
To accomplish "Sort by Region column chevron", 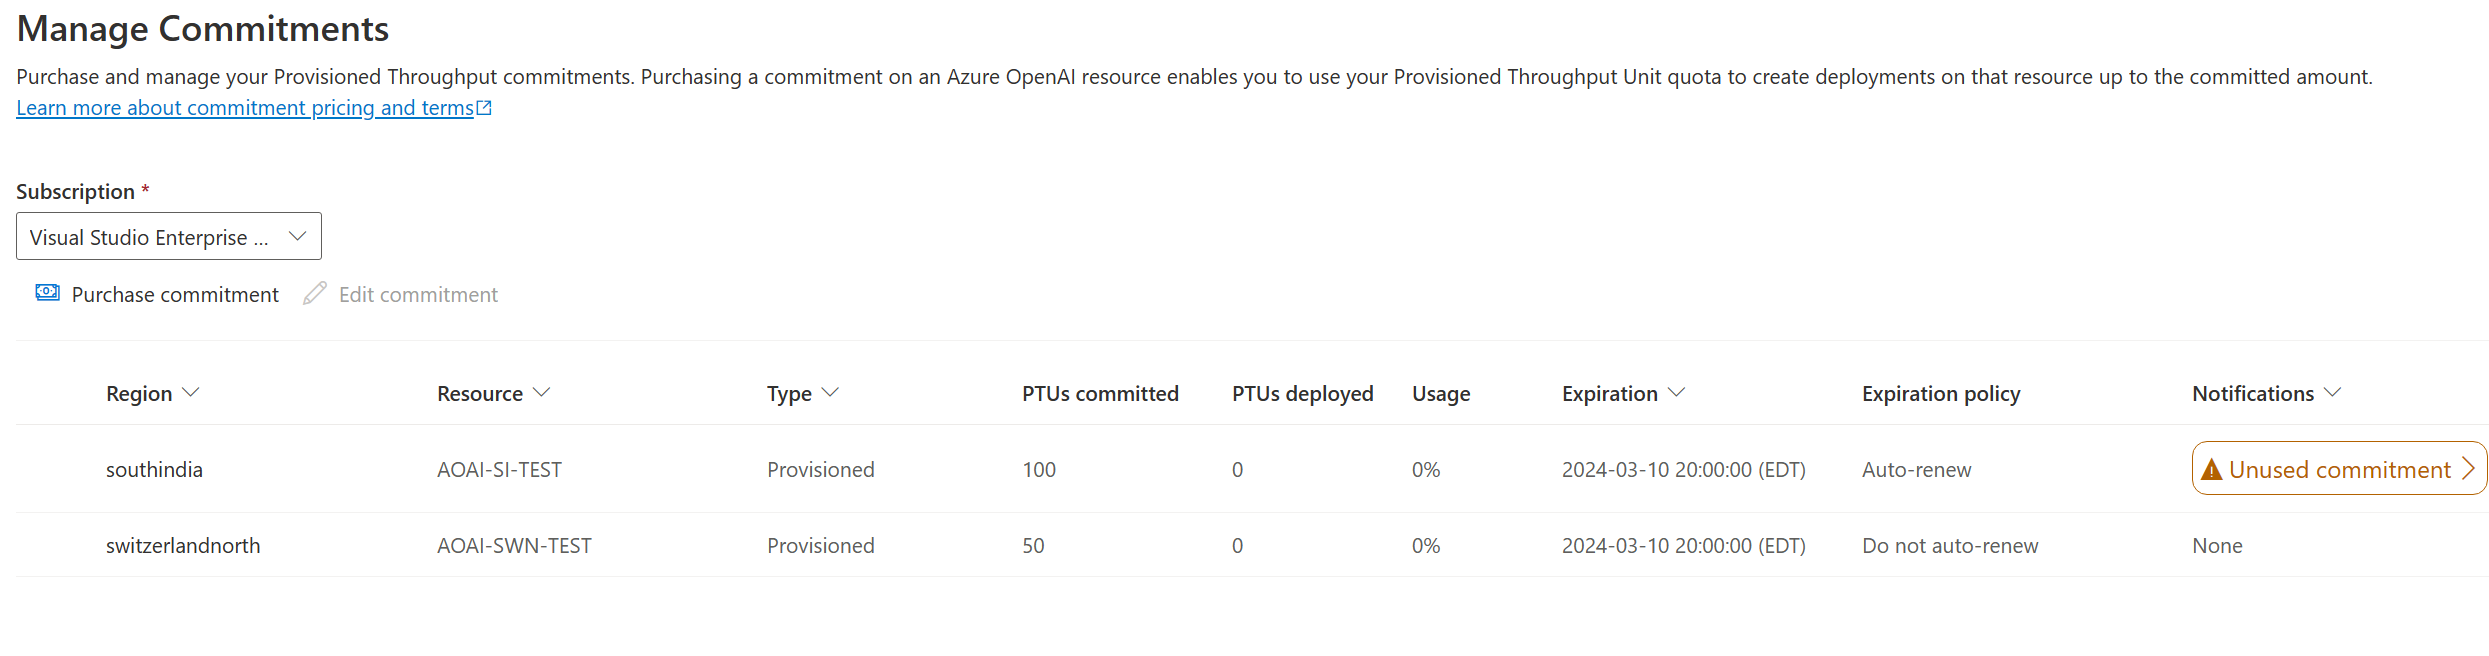I will [x=191, y=393].
